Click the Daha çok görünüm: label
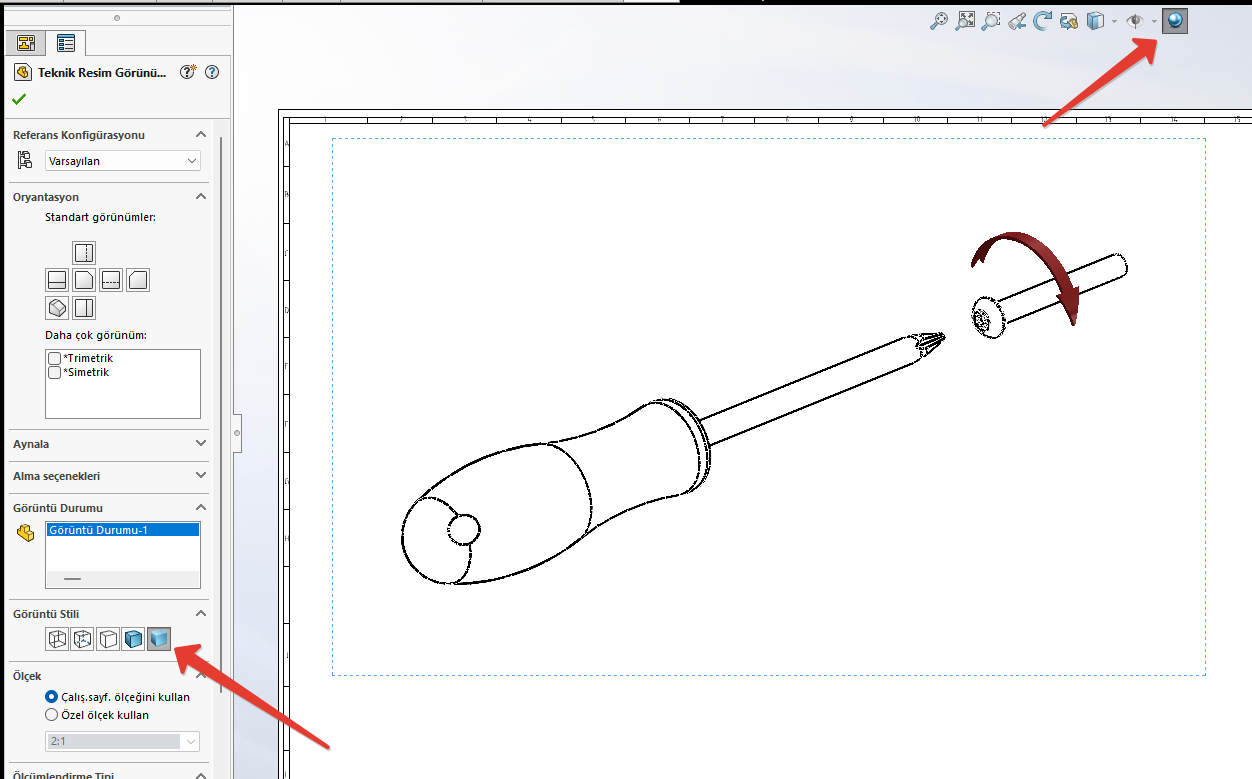The height and width of the screenshot is (779, 1252). (x=96, y=335)
